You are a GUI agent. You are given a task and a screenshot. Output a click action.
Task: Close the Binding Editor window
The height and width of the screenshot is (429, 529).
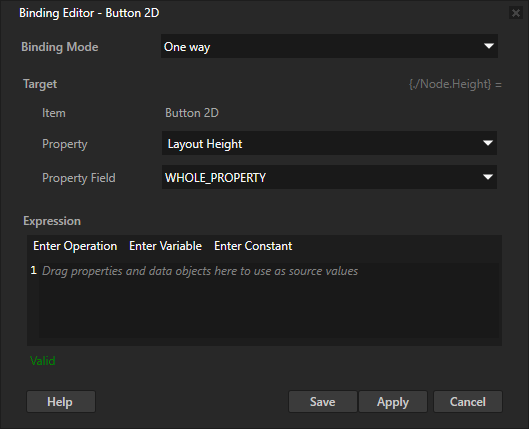(x=516, y=13)
